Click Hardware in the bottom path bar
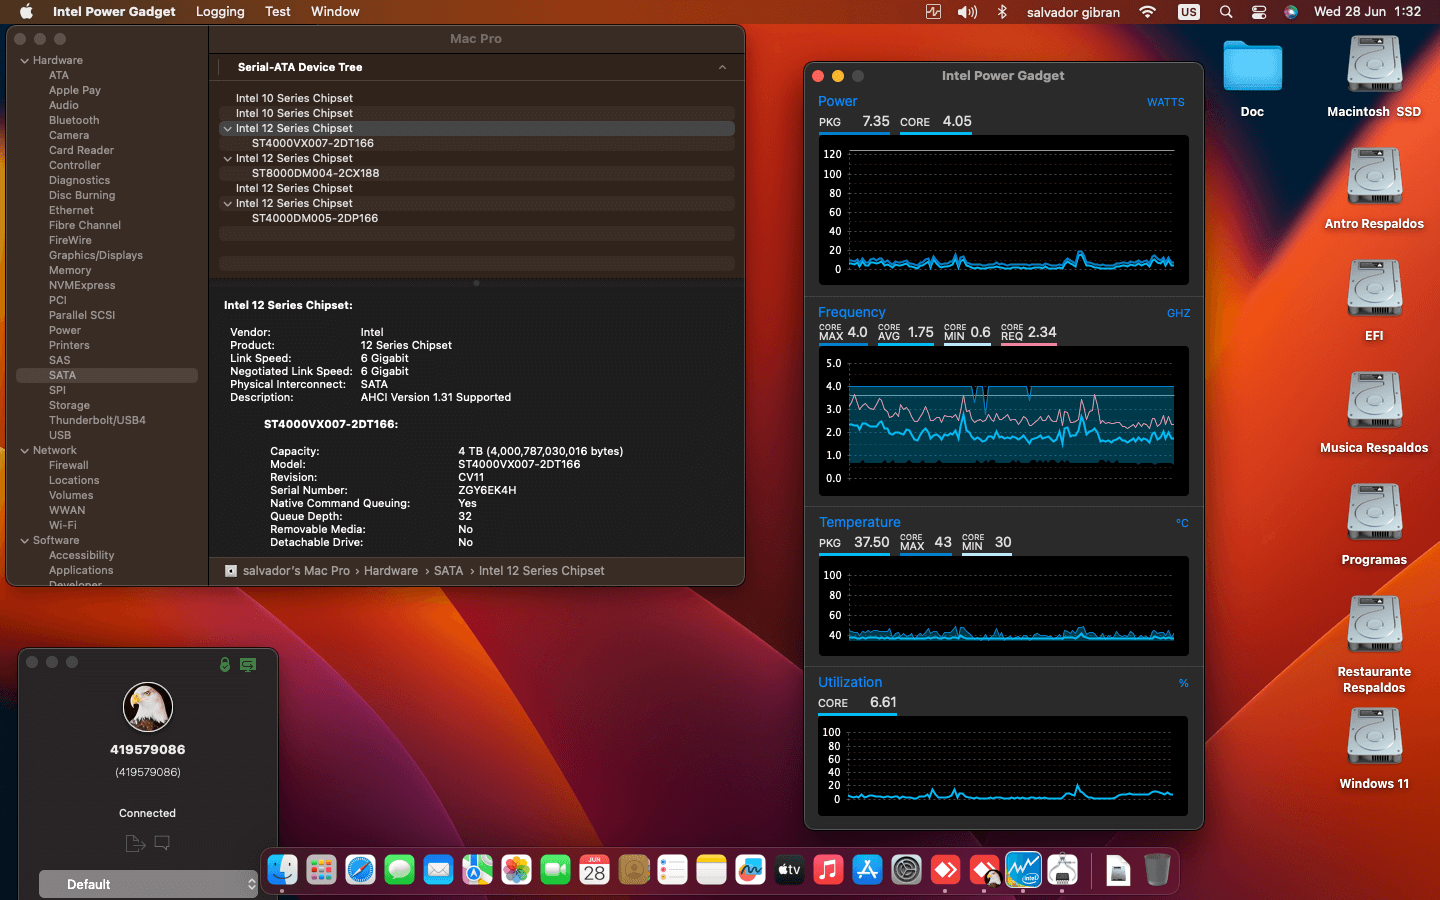This screenshot has width=1440, height=900. pos(391,571)
